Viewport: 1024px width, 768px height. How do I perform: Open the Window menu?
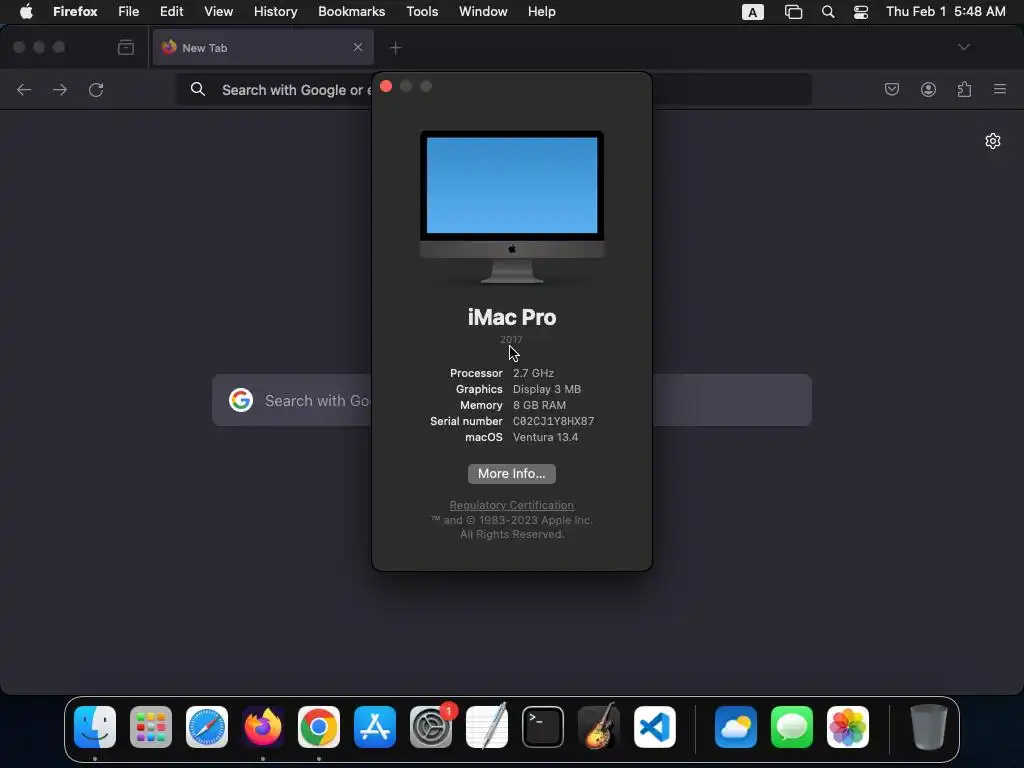(x=483, y=12)
